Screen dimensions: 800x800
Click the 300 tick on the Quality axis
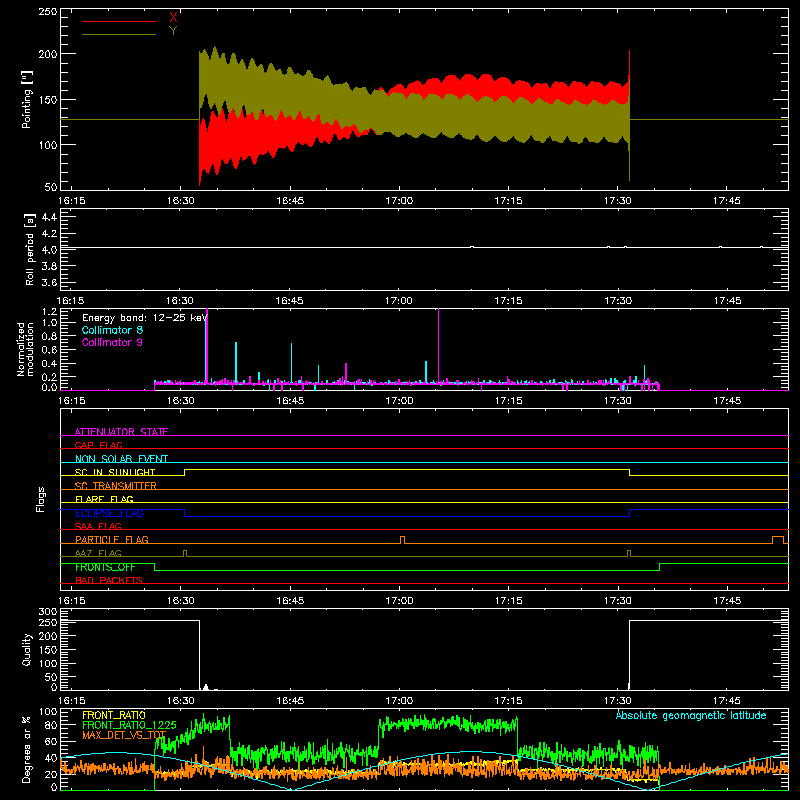pos(48,612)
